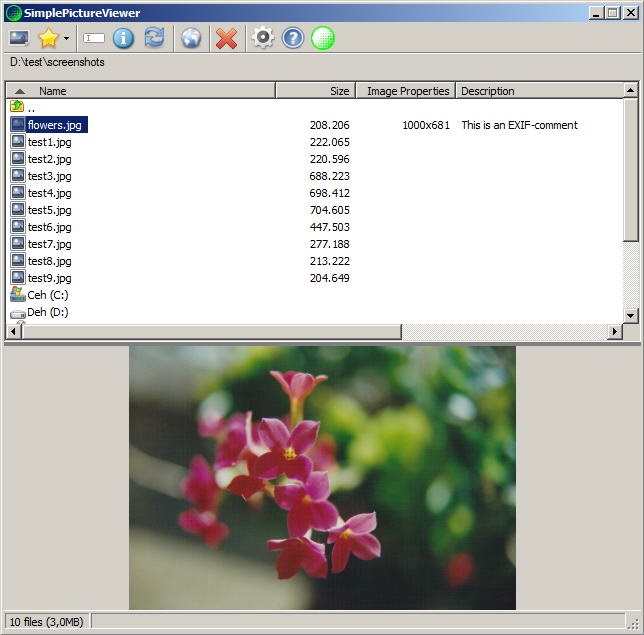Click the horizontal scrollbar right arrow
This screenshot has width=644, height=635.
tap(615, 331)
